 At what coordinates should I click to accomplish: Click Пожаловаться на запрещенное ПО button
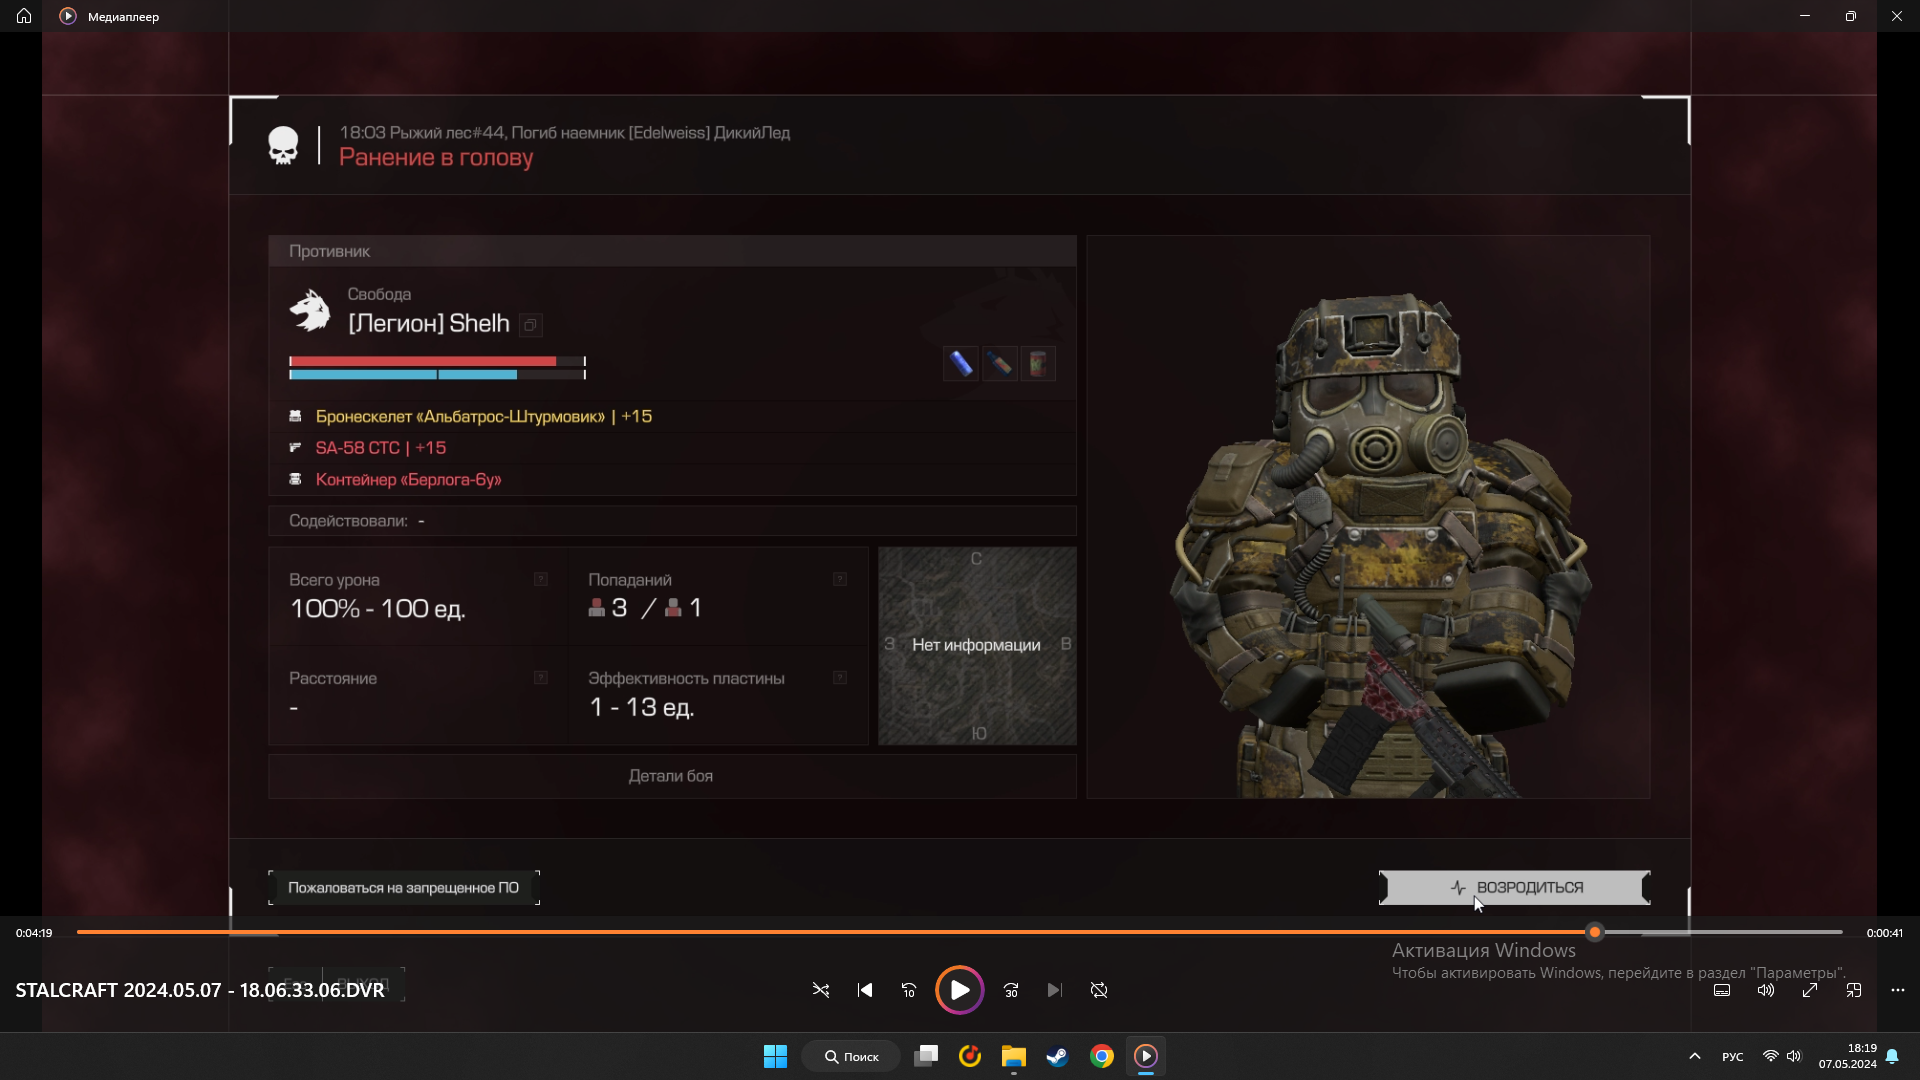point(404,887)
